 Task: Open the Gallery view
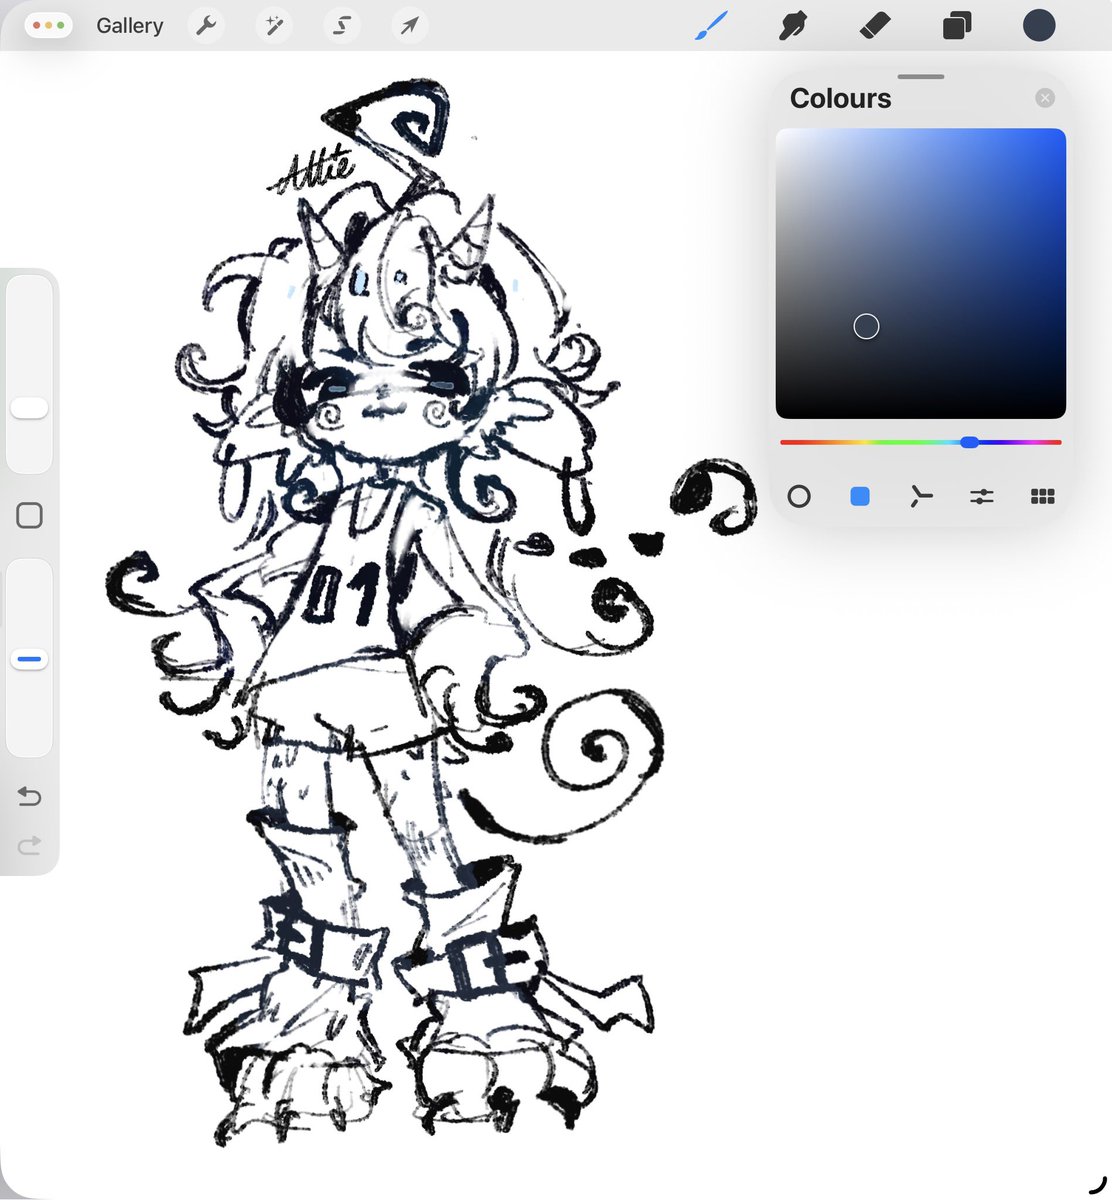pyautogui.click(x=130, y=26)
